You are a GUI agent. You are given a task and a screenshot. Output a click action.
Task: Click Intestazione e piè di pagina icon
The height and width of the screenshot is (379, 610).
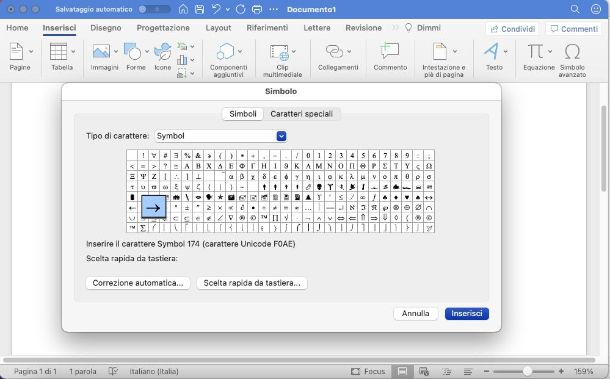440,51
